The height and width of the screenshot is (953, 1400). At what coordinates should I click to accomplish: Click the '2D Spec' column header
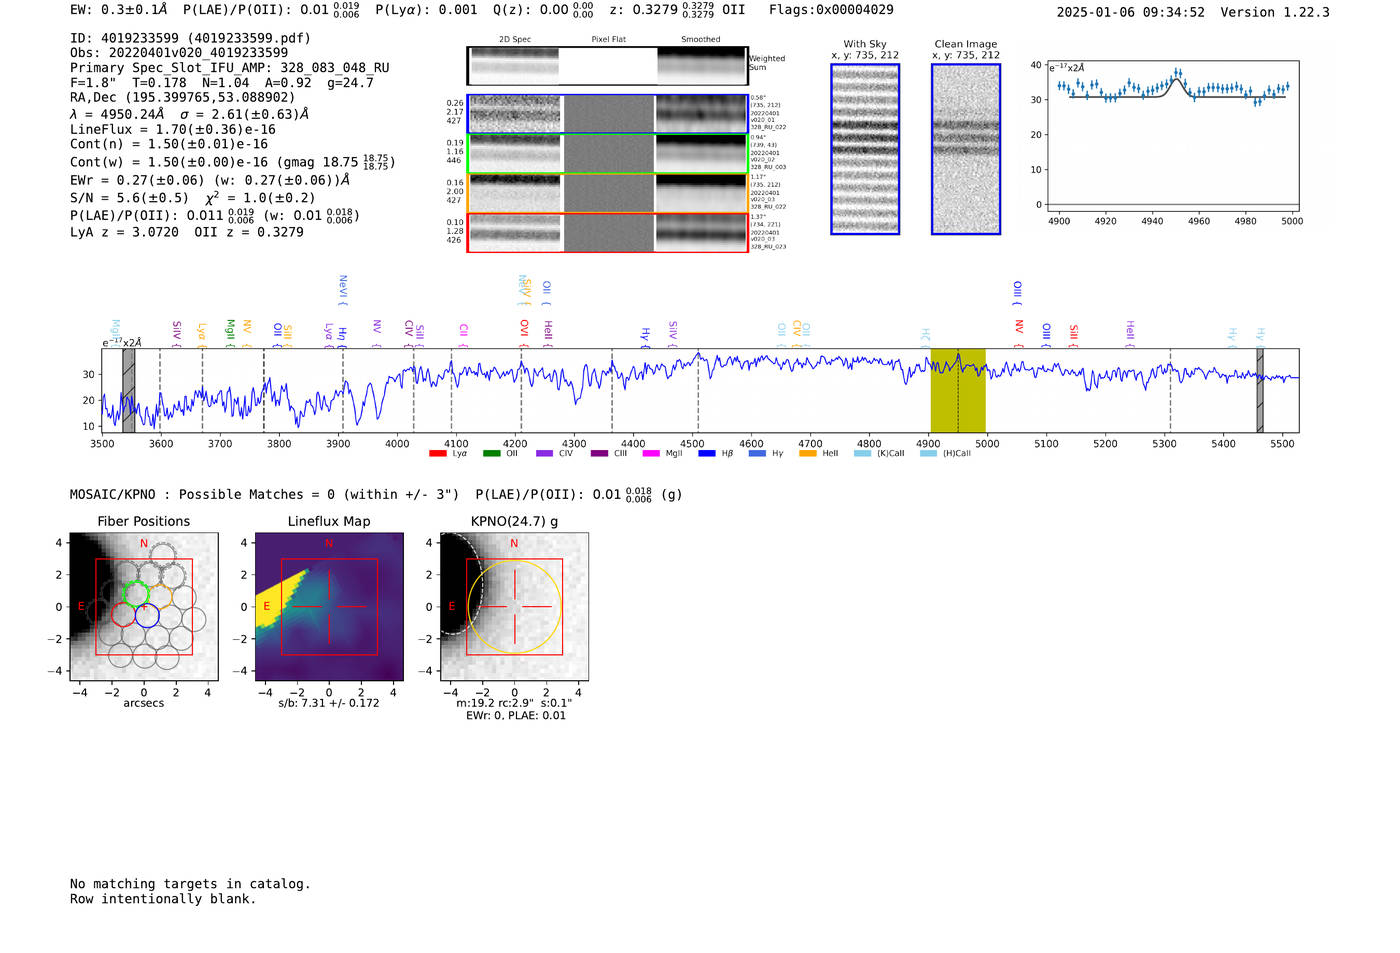pyautogui.click(x=515, y=40)
